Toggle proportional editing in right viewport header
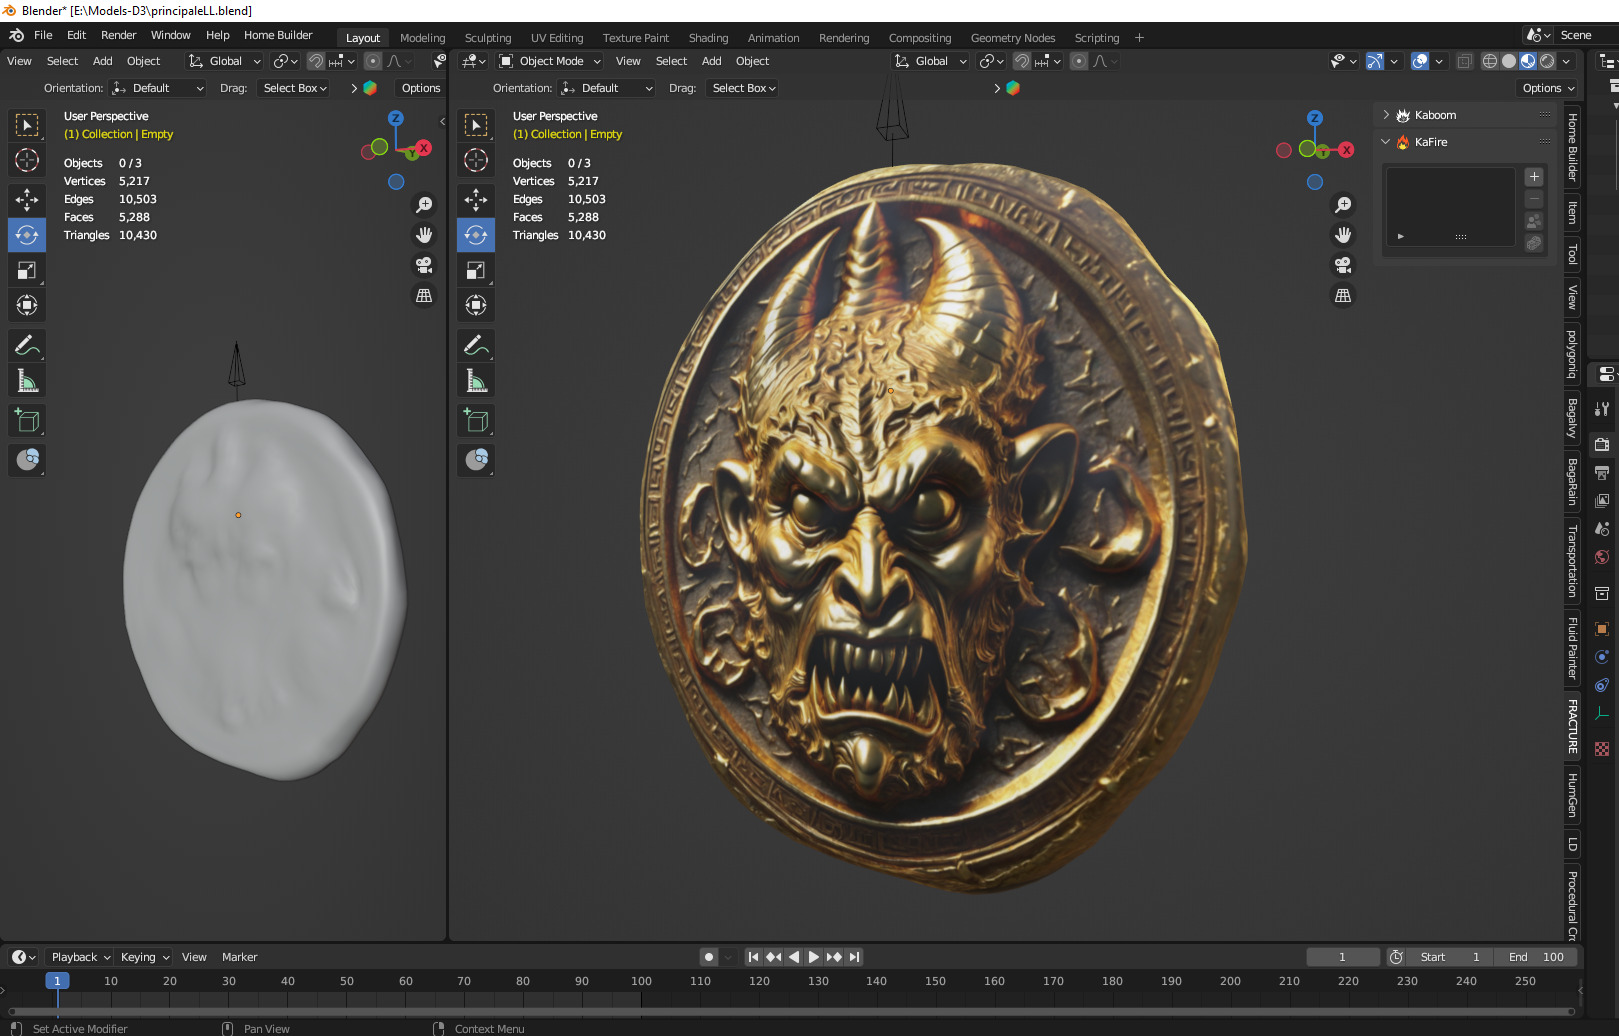Viewport: 1619px width, 1036px height. [x=1079, y=61]
